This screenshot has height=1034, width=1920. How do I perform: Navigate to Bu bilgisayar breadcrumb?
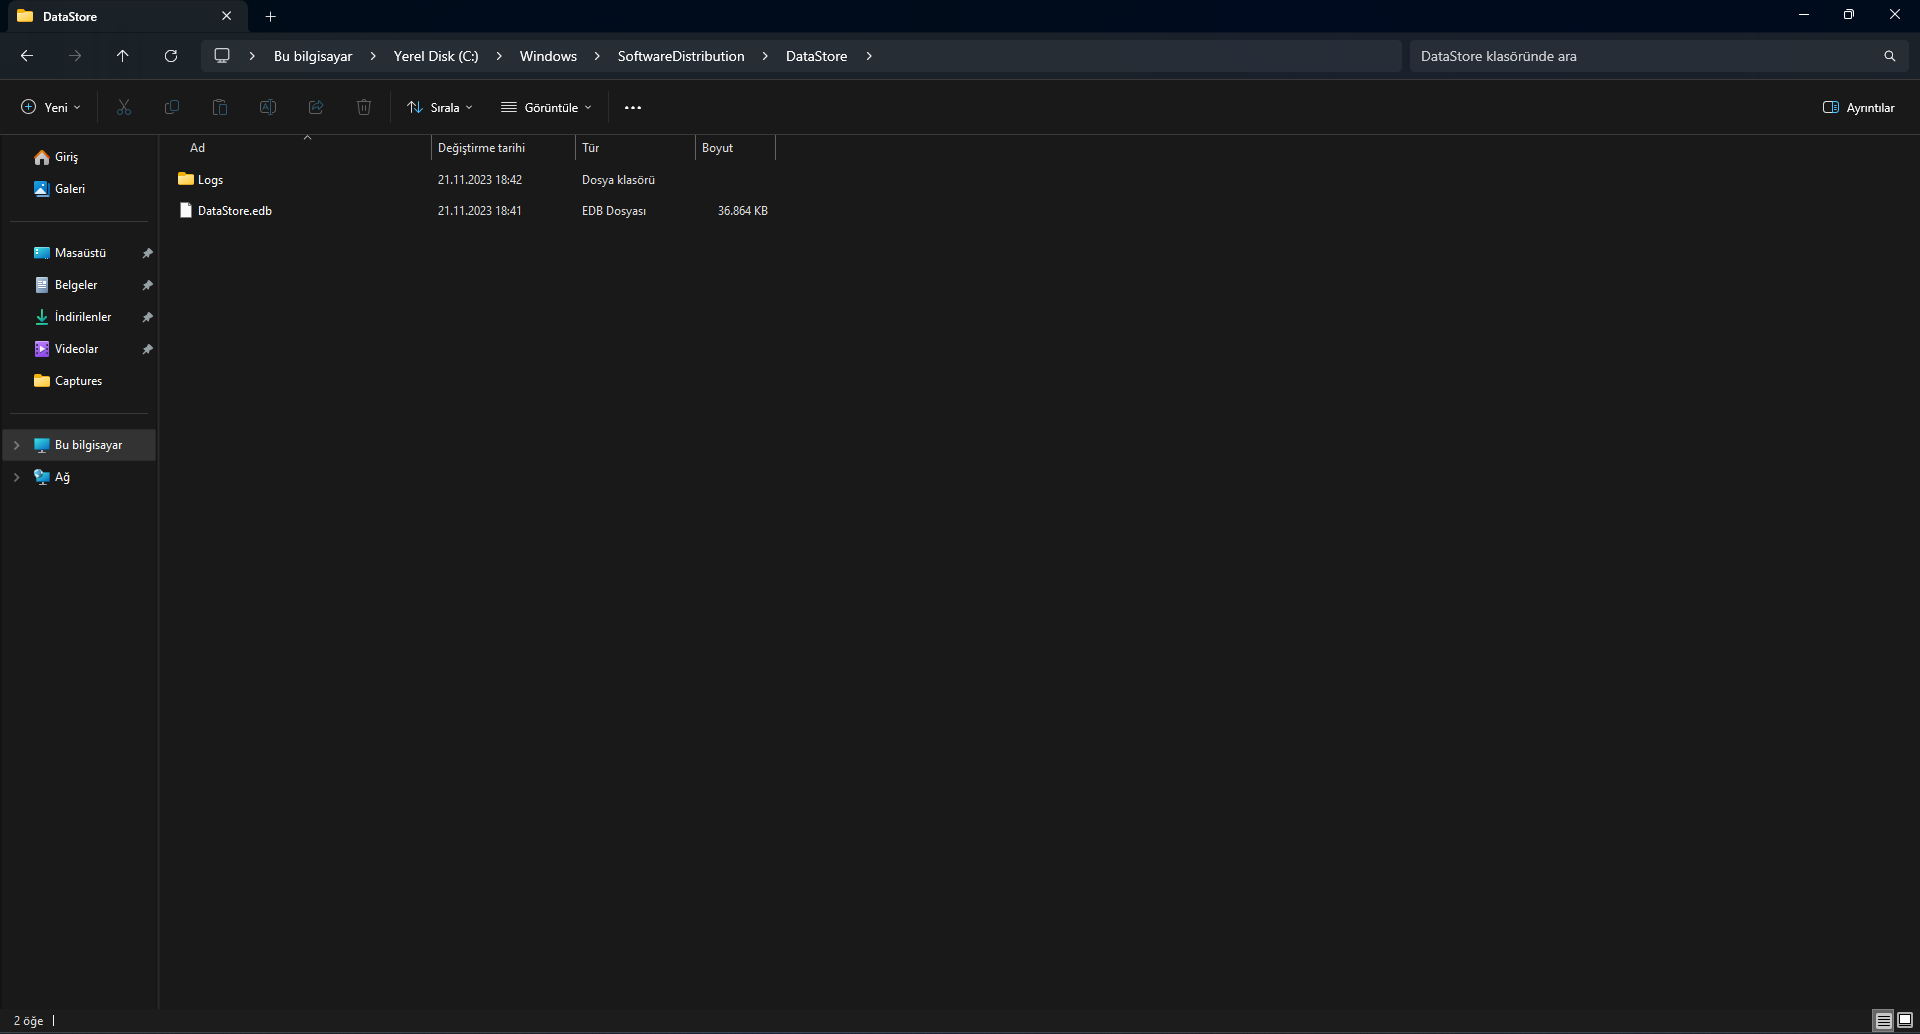pos(313,56)
